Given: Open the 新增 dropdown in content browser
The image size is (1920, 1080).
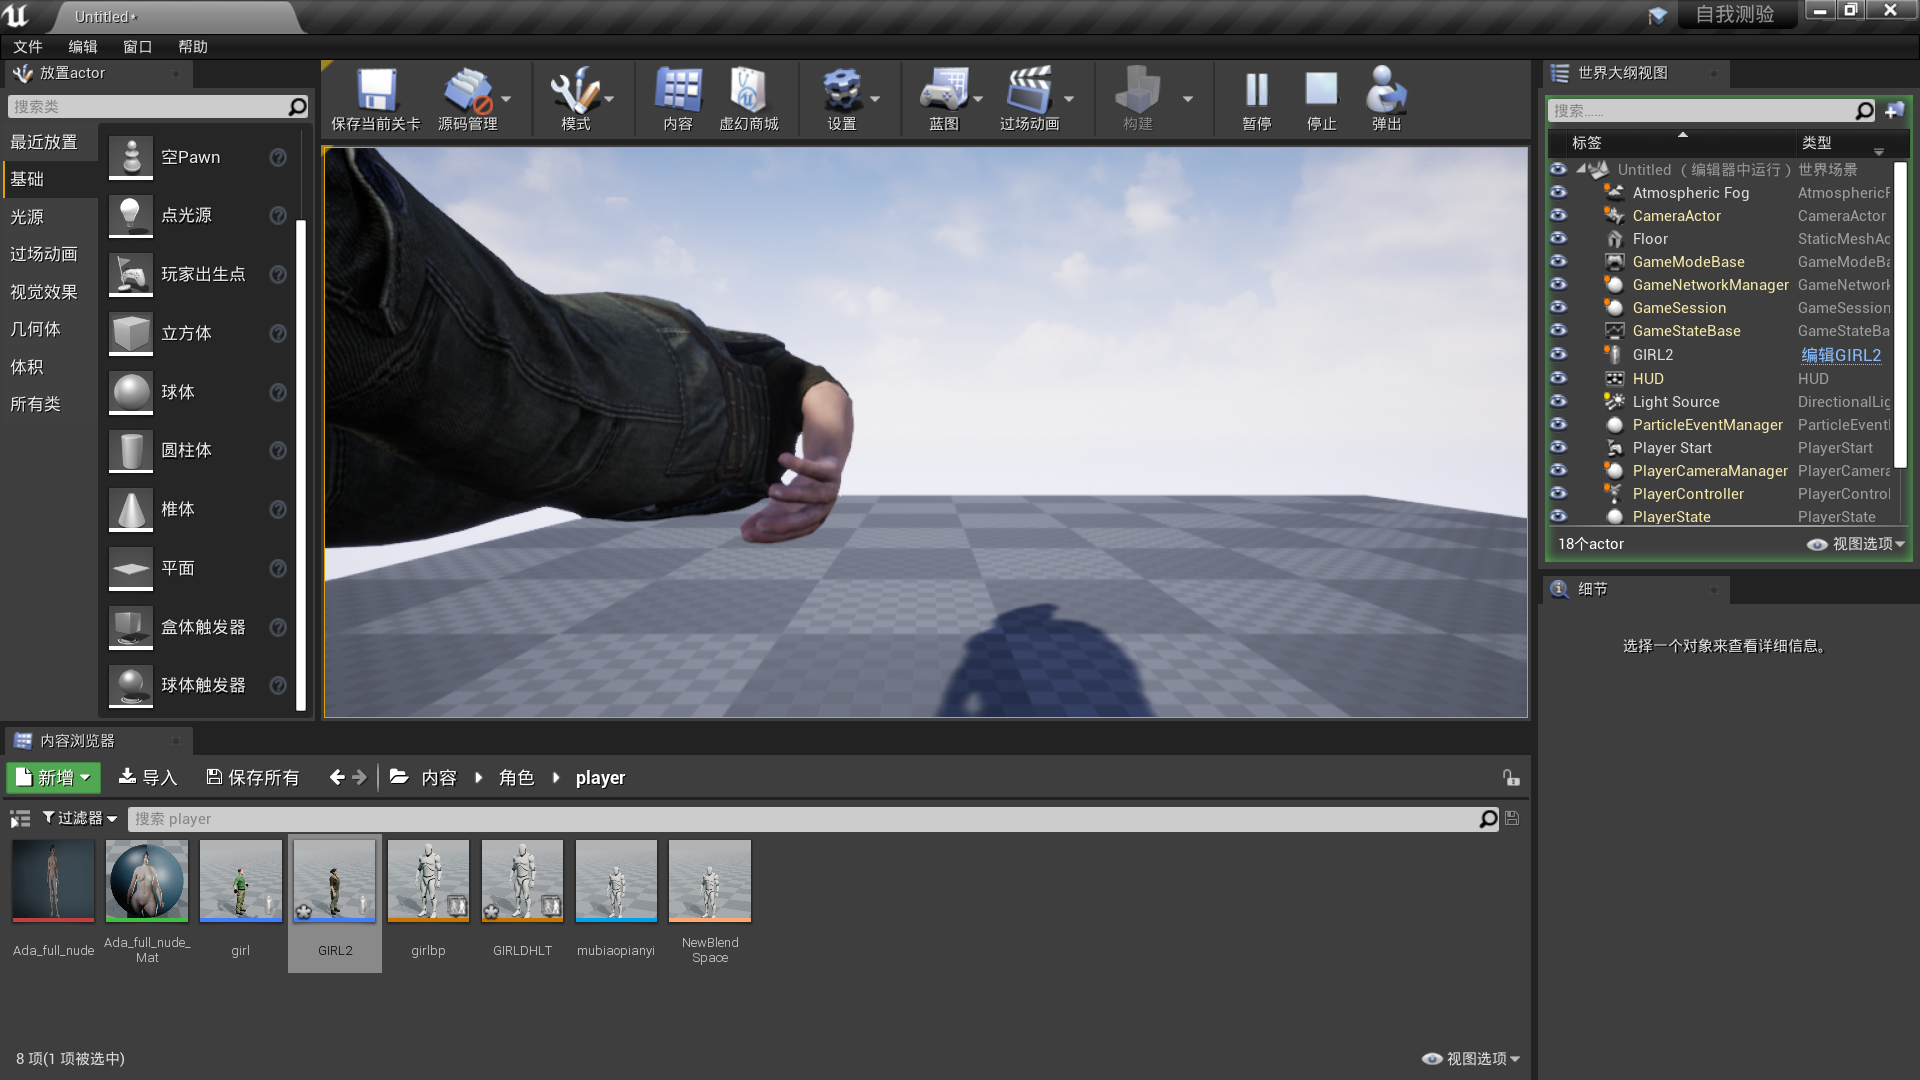Looking at the screenshot, I should tap(53, 777).
